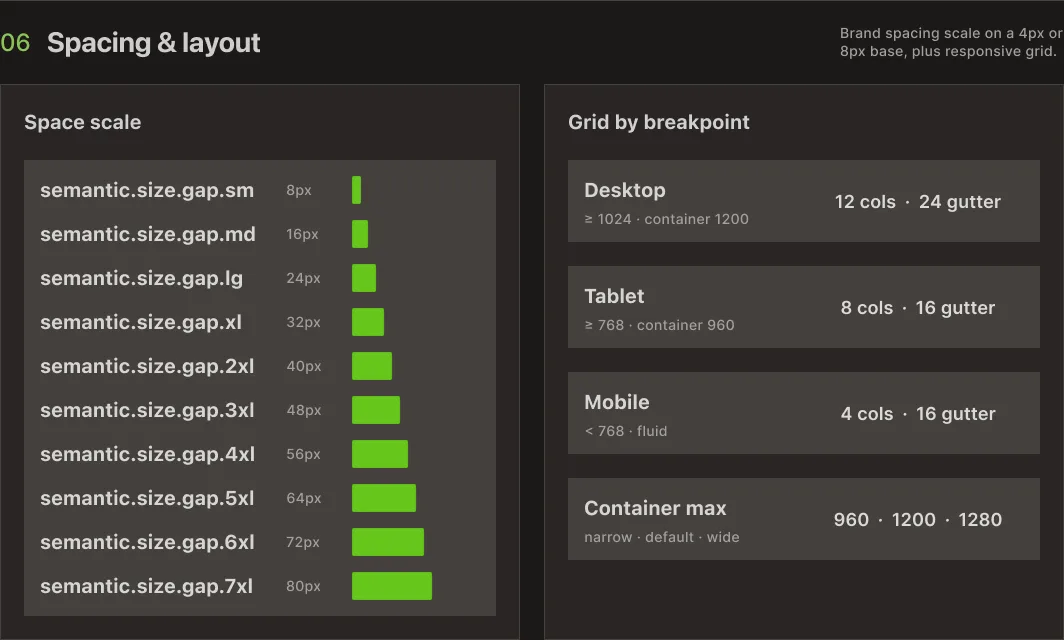Click the green bar for gap.xl
The height and width of the screenshot is (640, 1064).
(x=368, y=322)
